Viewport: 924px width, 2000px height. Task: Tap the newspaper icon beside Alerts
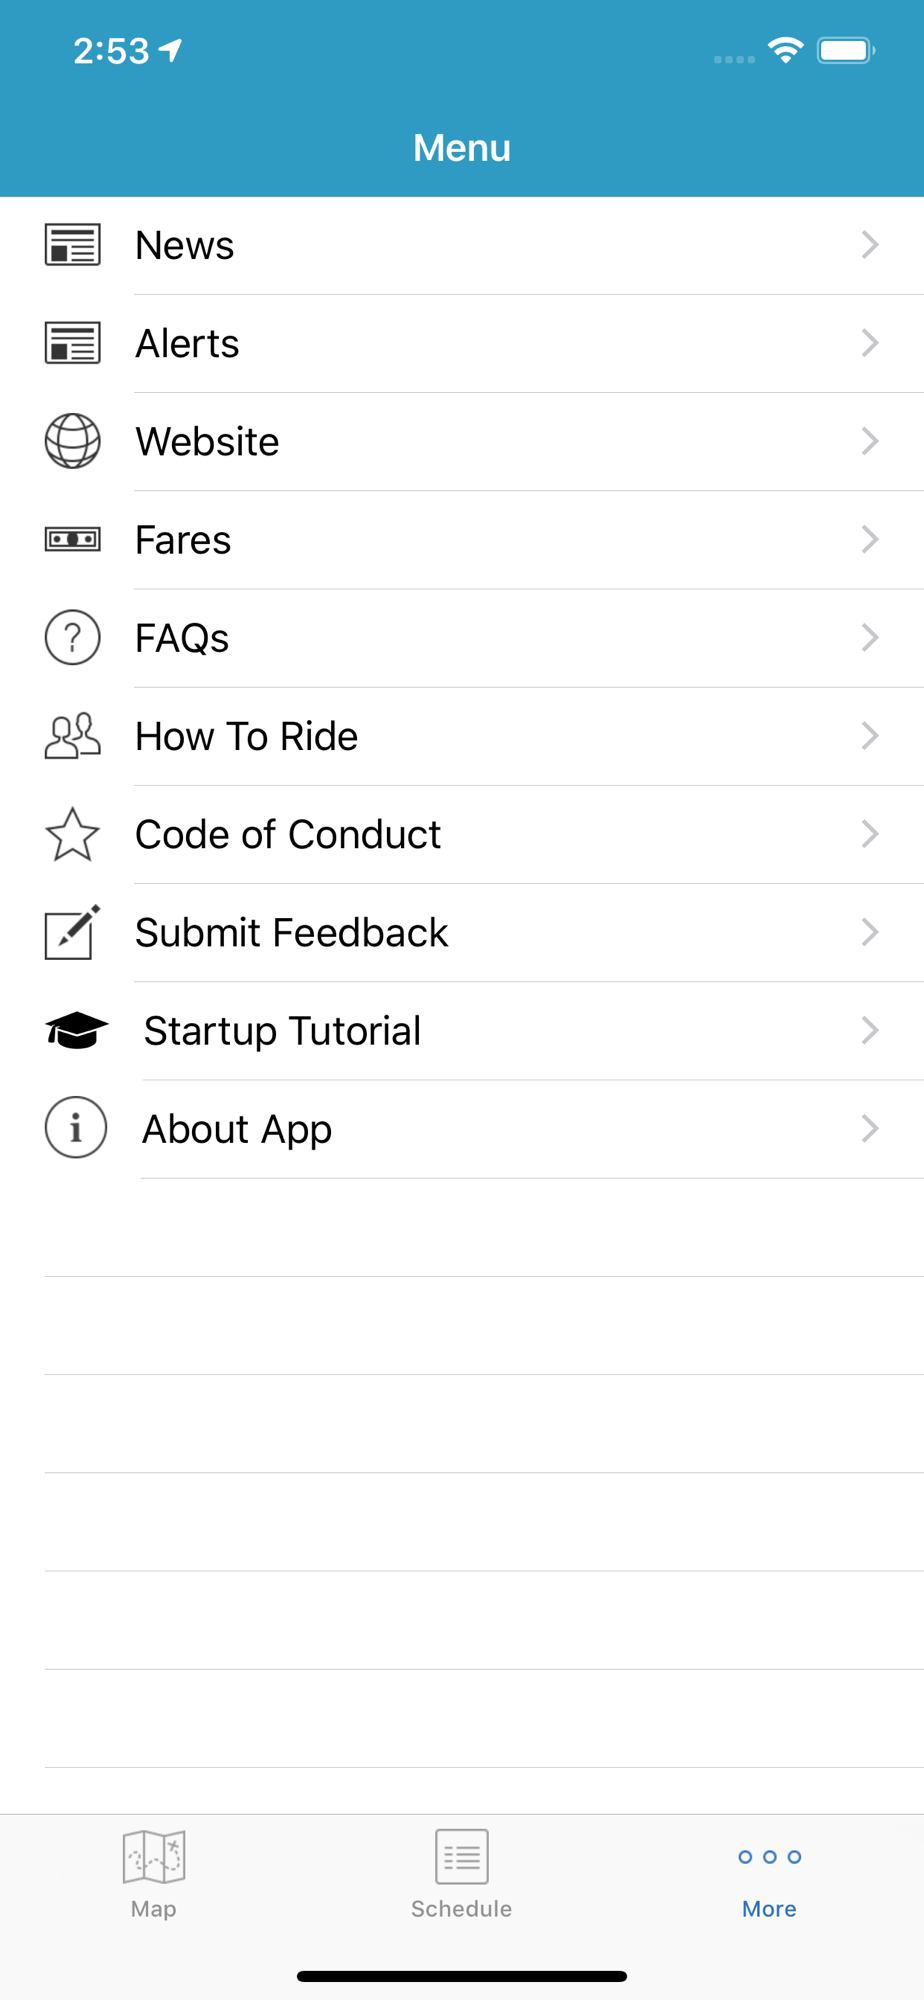tap(72, 343)
